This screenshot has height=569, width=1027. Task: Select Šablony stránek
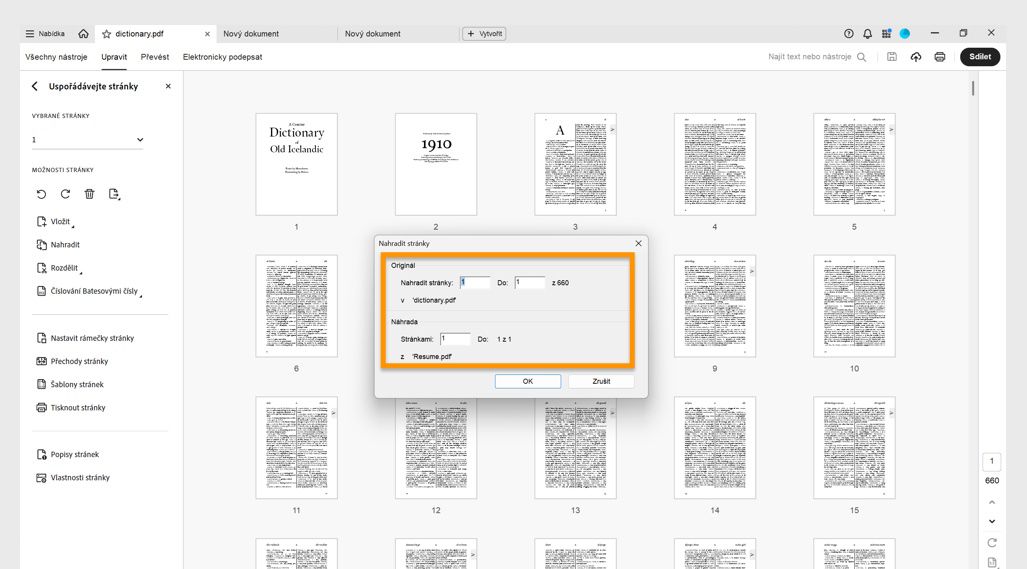(70, 384)
